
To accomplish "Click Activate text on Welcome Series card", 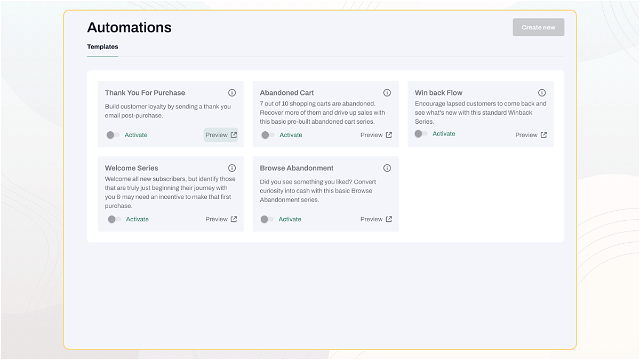I will tap(137, 219).
